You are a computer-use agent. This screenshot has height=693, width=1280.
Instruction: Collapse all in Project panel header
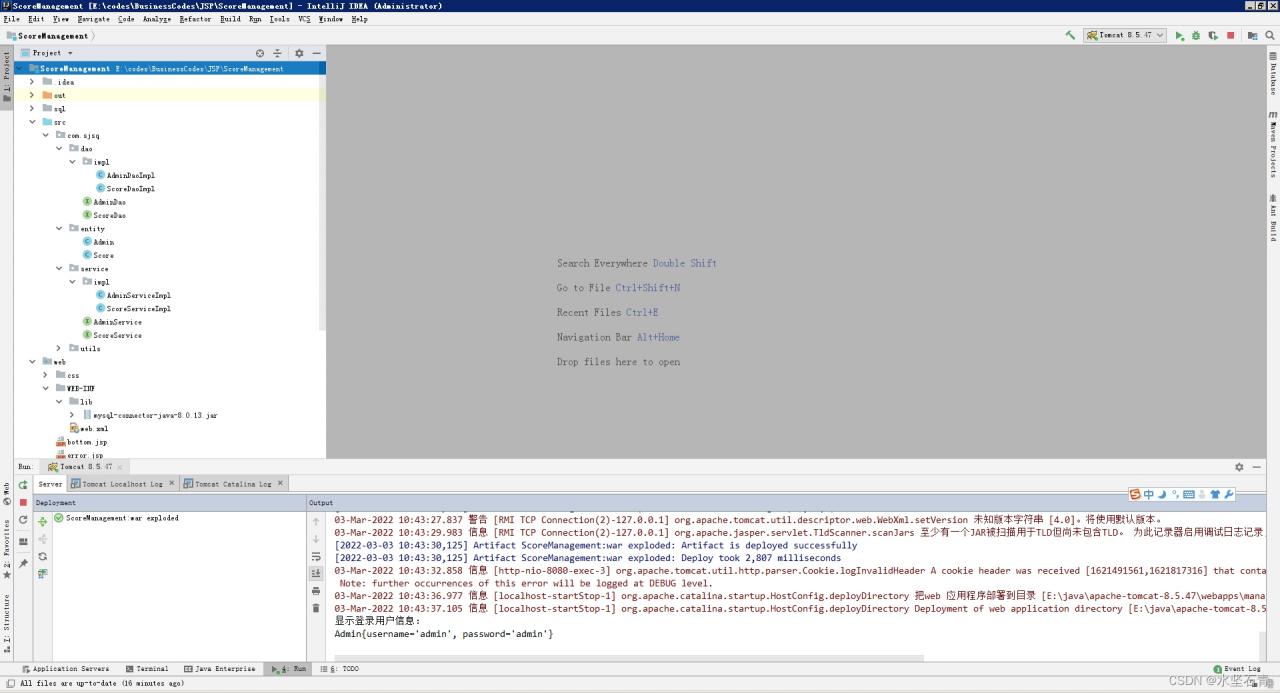277,53
